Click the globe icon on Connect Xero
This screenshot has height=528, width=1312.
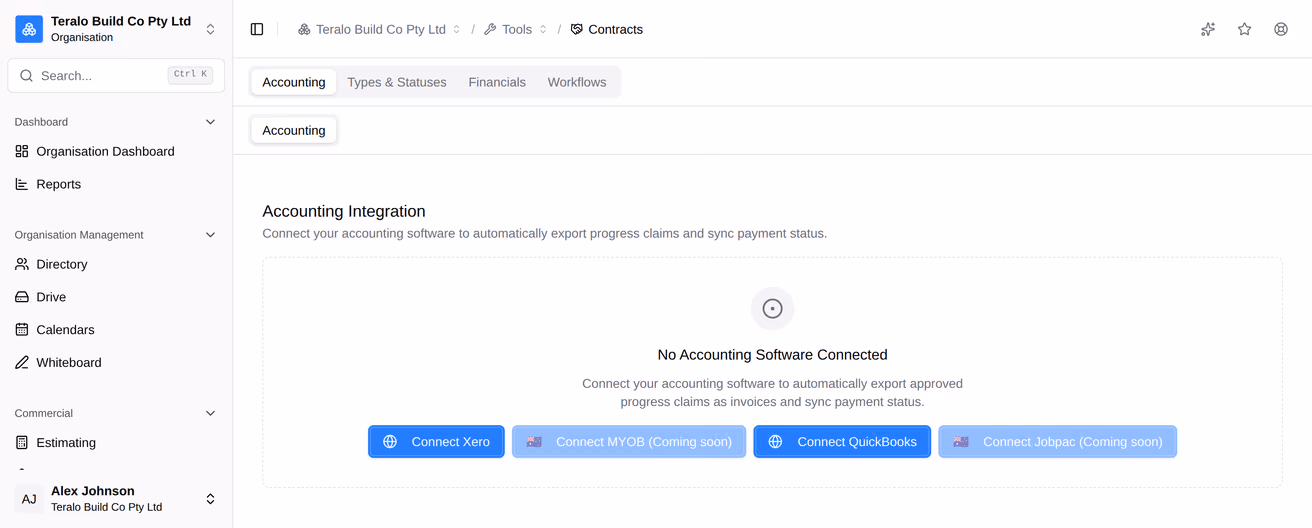tap(390, 442)
